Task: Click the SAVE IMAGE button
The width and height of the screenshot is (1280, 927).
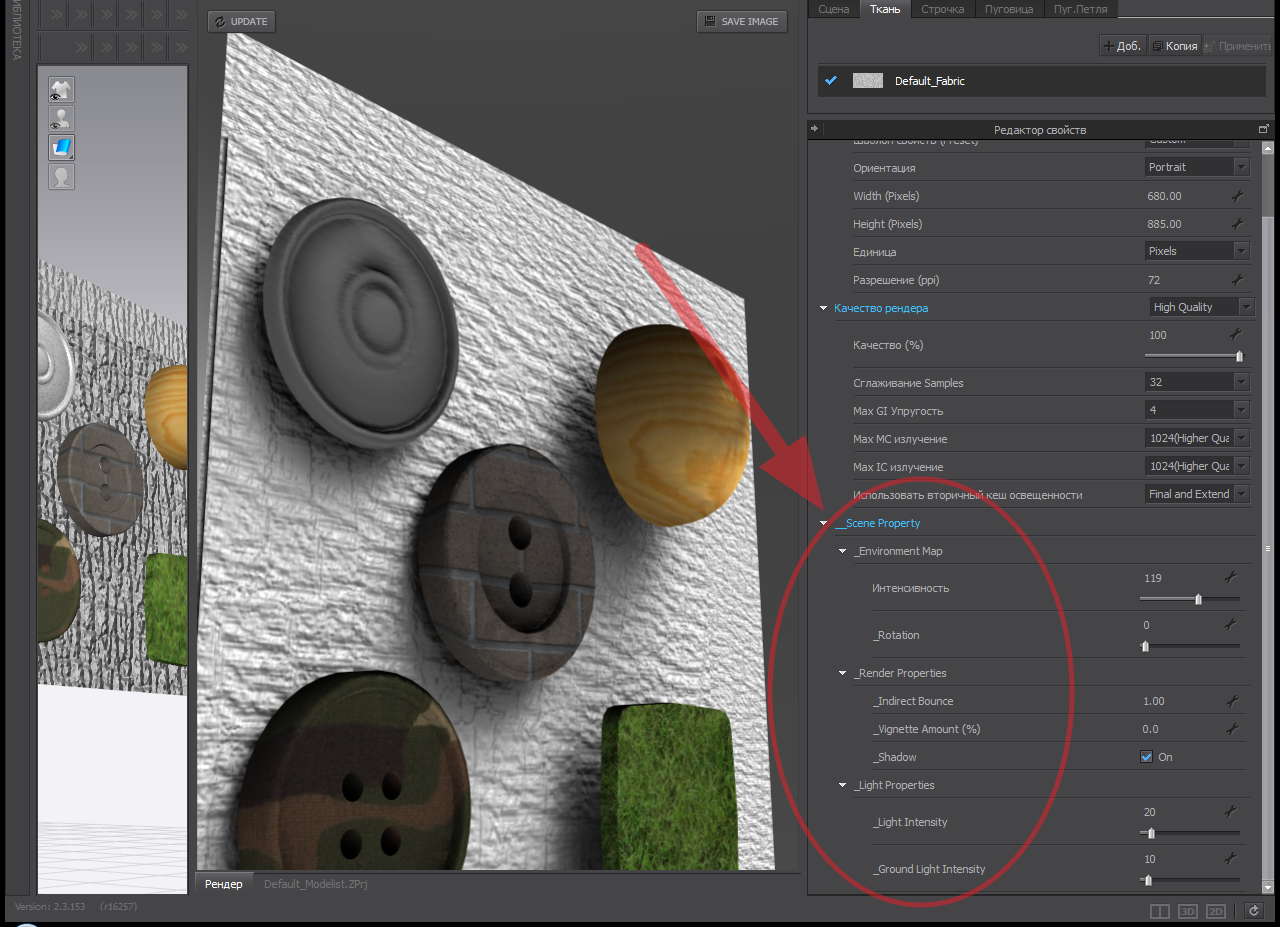Action: [741, 21]
